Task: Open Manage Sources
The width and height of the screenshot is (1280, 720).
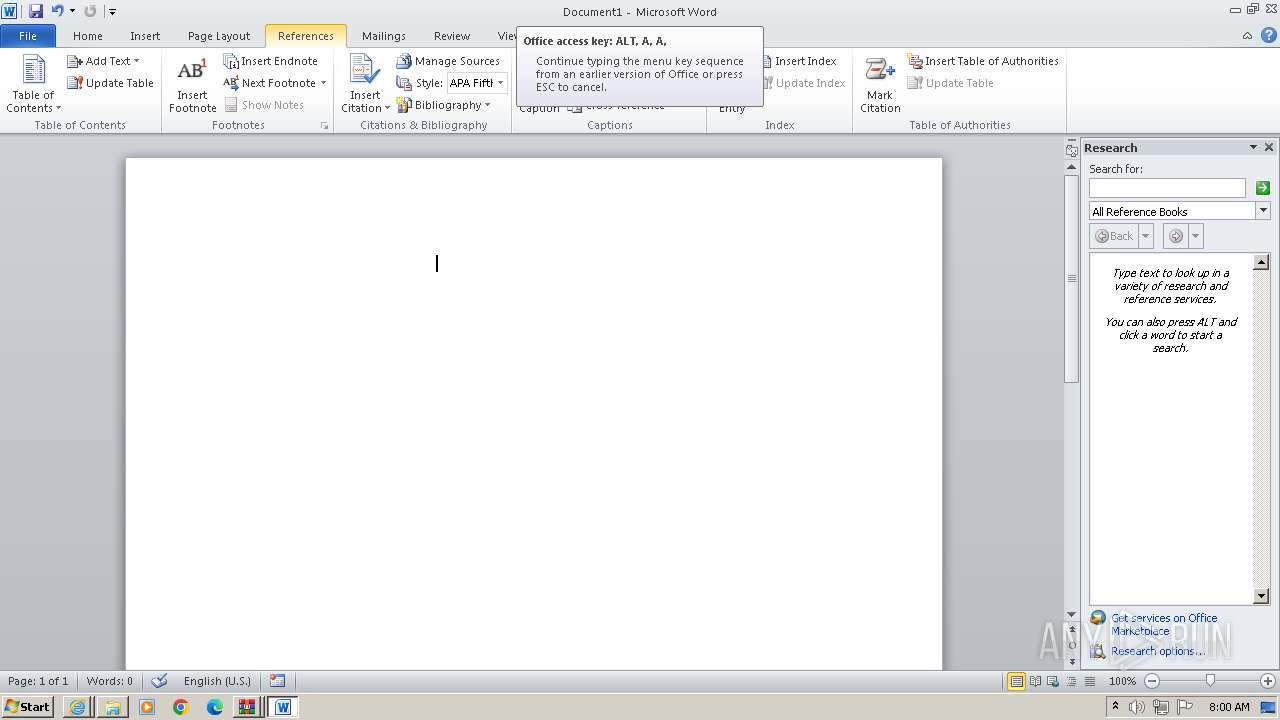Action: (448, 61)
